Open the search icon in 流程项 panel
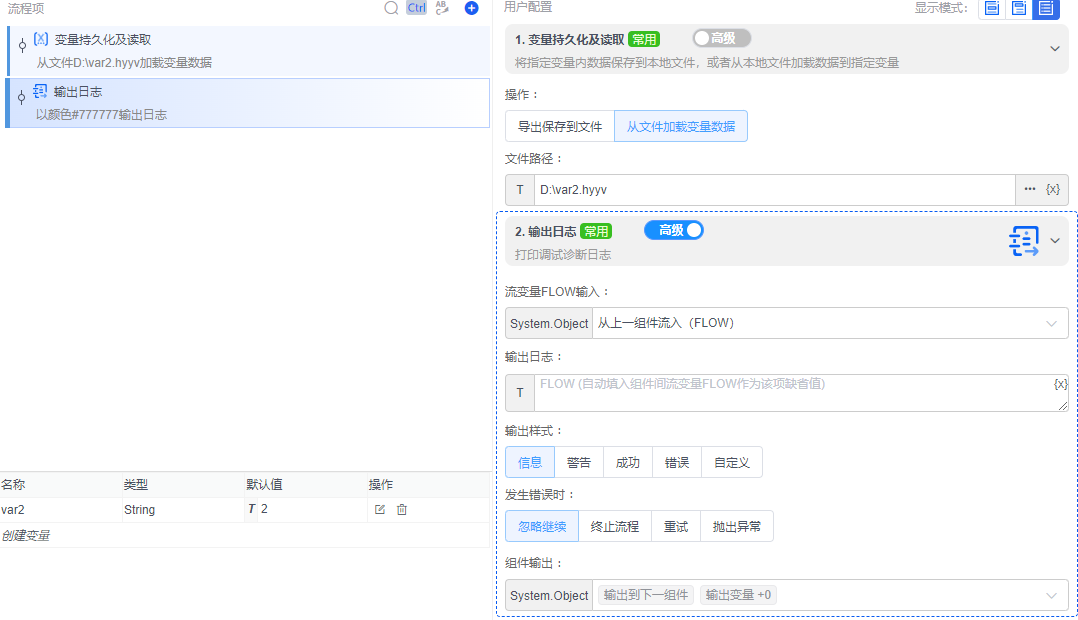1078x620 pixels. pyautogui.click(x=390, y=8)
